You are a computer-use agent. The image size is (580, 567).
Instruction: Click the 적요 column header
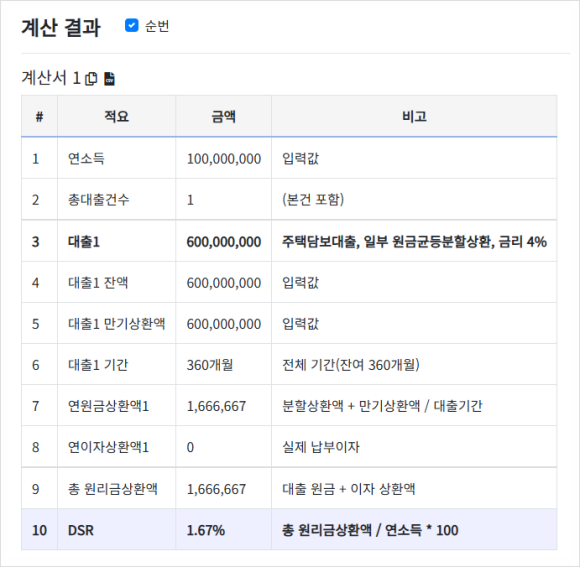tap(117, 117)
